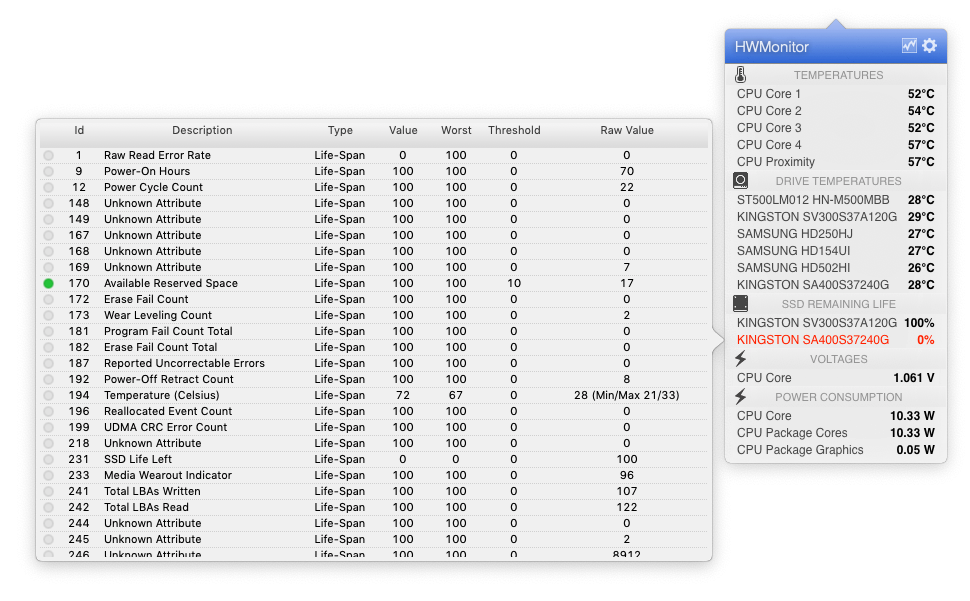Click the Unknown Attribute row with Id 218
Viewport: 970px width, 601px height.
(x=374, y=443)
